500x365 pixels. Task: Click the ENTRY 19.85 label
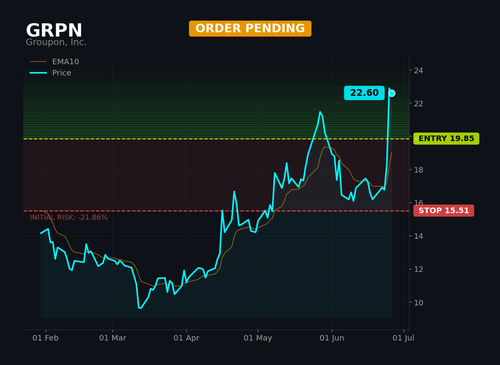click(x=446, y=138)
